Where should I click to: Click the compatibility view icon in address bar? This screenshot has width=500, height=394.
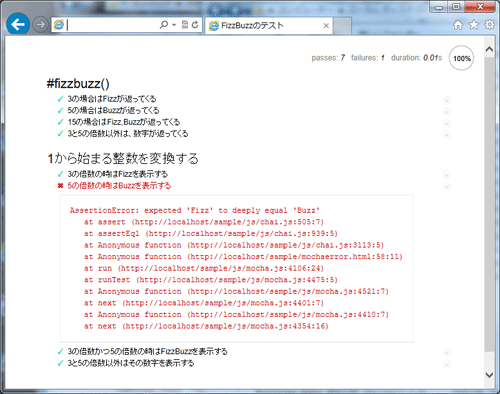pos(185,24)
